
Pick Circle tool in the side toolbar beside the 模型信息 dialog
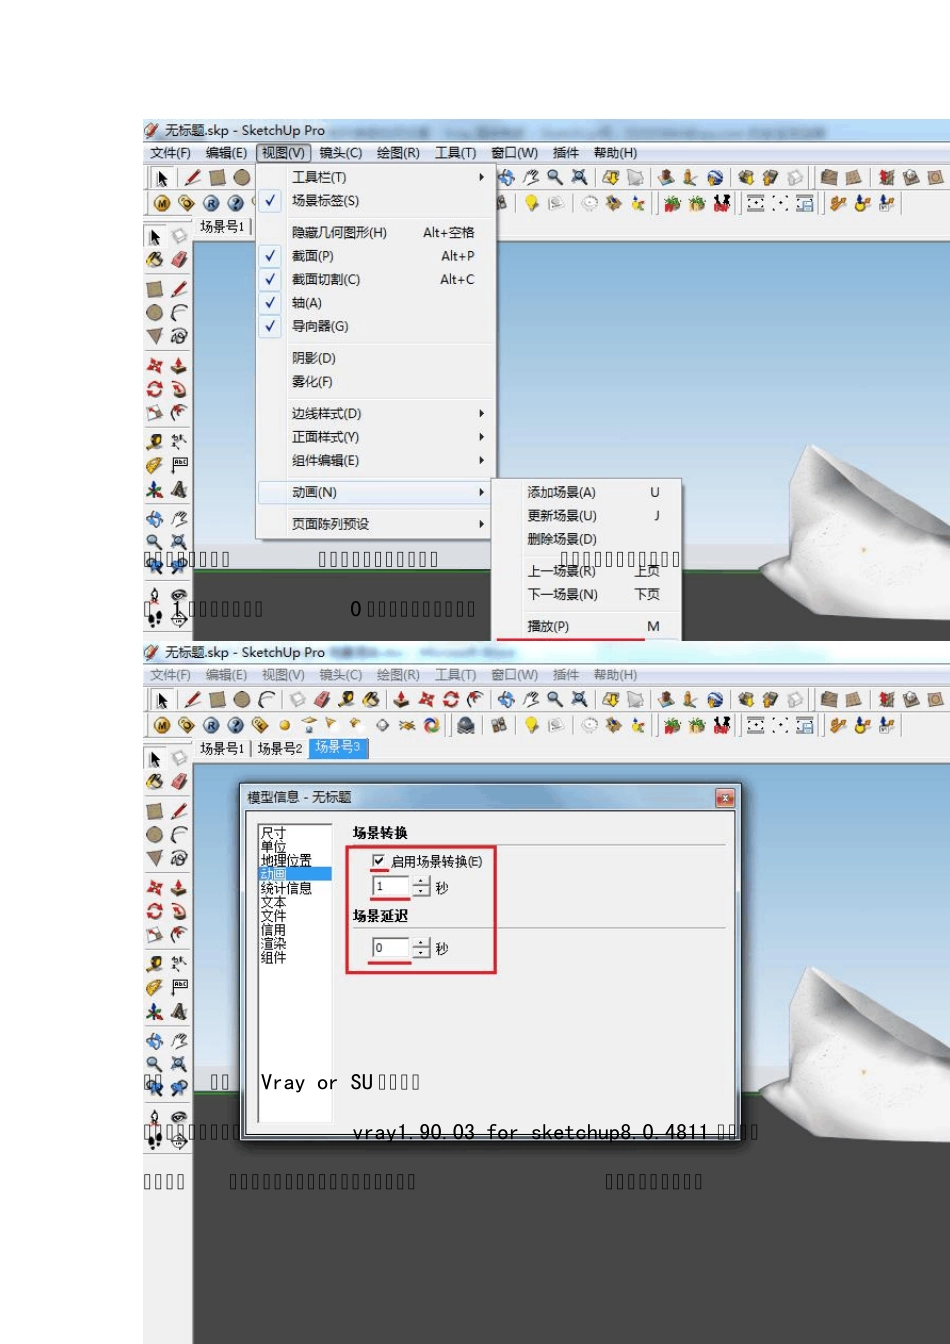(155, 835)
